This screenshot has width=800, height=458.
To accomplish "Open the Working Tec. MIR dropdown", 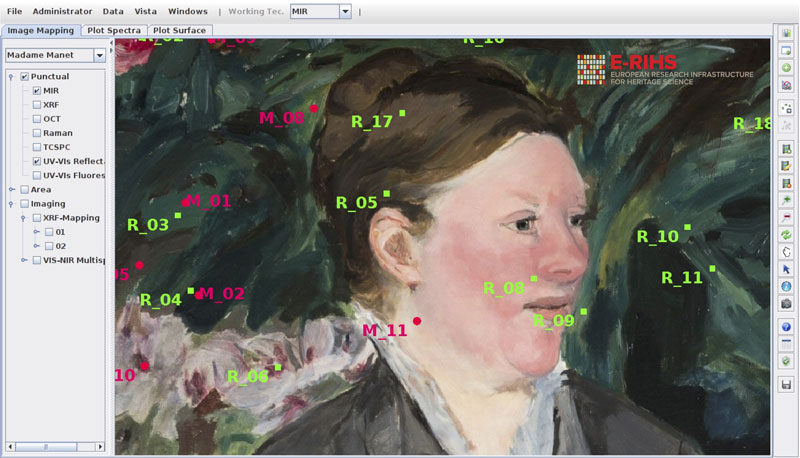I will (345, 11).
